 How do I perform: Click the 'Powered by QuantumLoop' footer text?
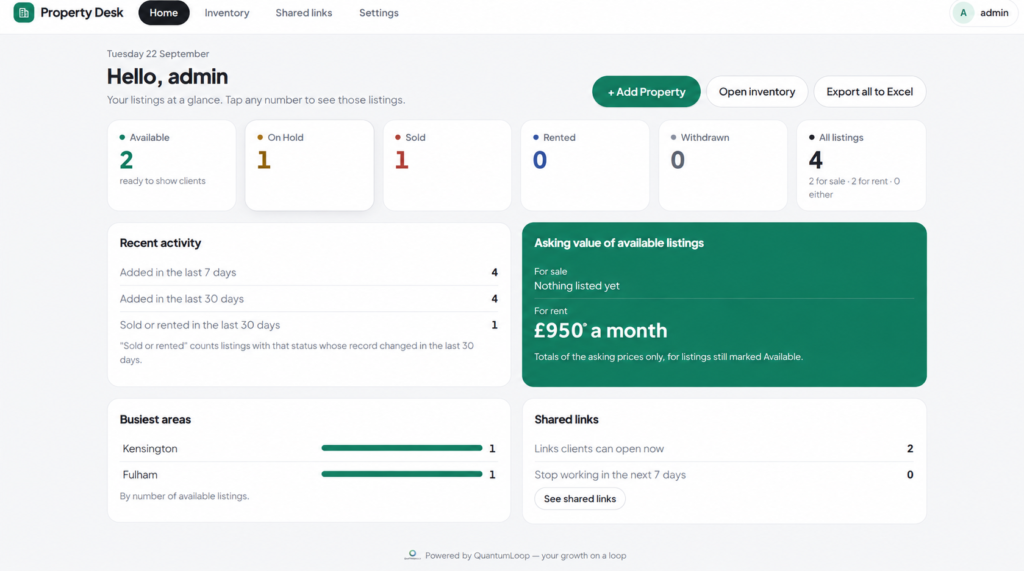click(x=526, y=555)
